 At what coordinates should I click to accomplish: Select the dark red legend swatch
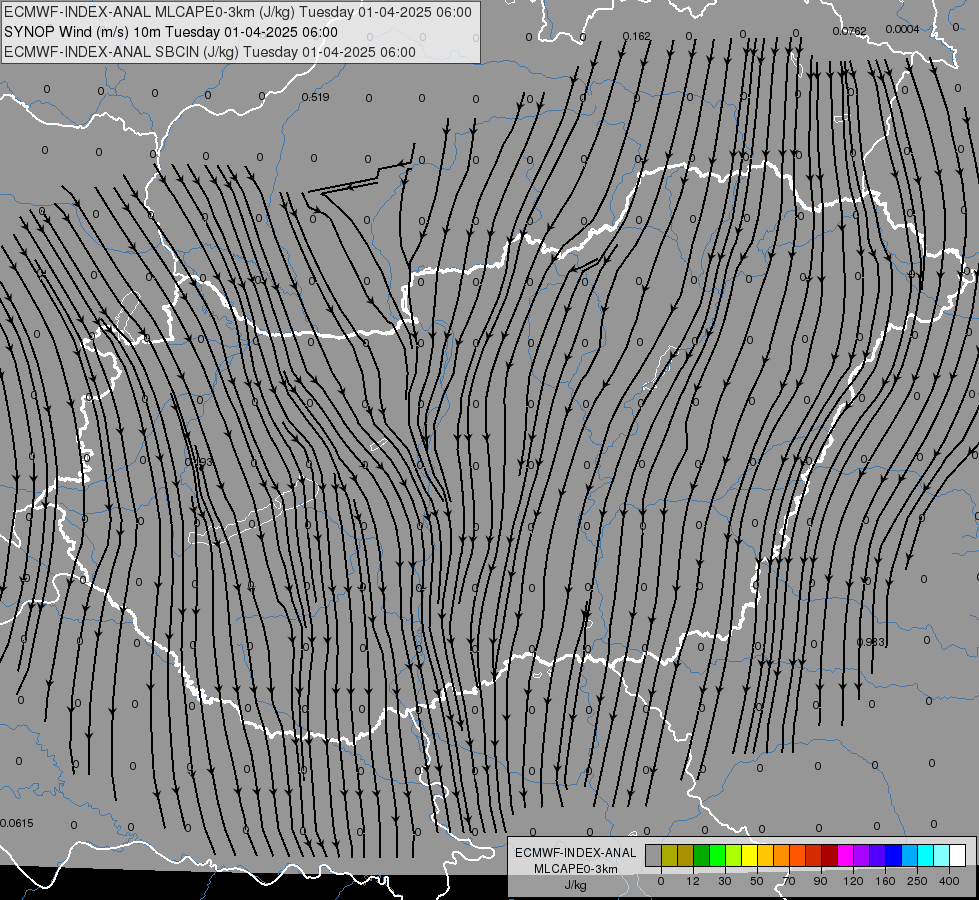[x=830, y=855]
